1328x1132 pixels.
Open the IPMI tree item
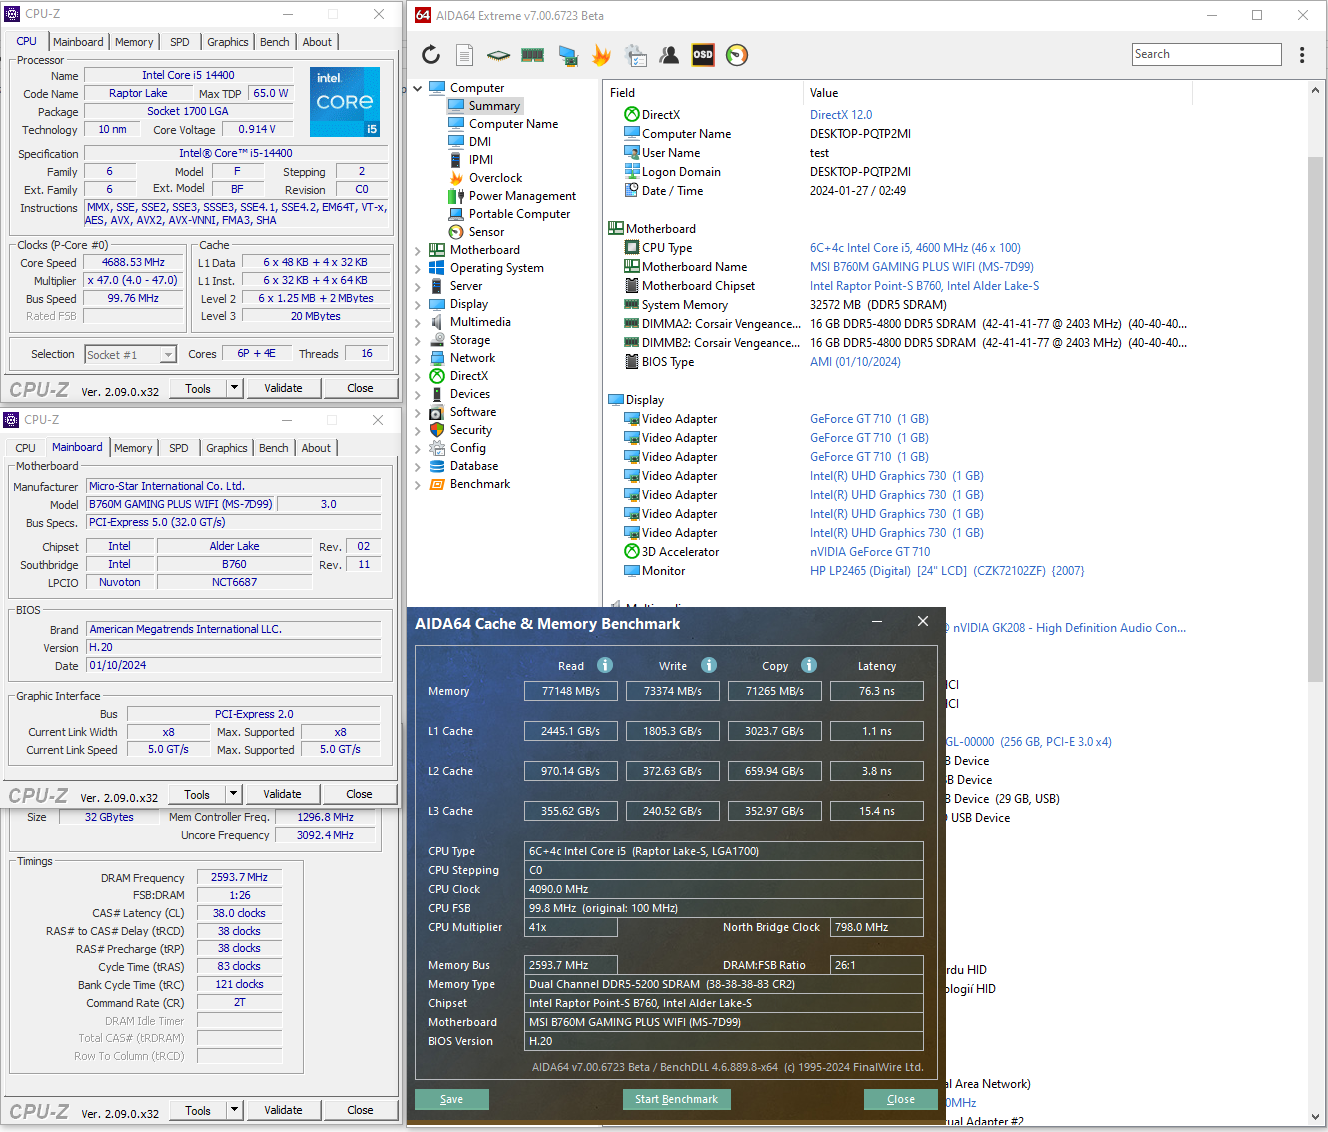click(481, 160)
